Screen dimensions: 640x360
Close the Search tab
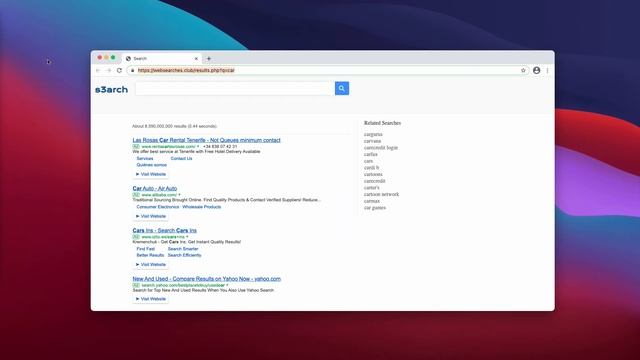tap(196, 58)
